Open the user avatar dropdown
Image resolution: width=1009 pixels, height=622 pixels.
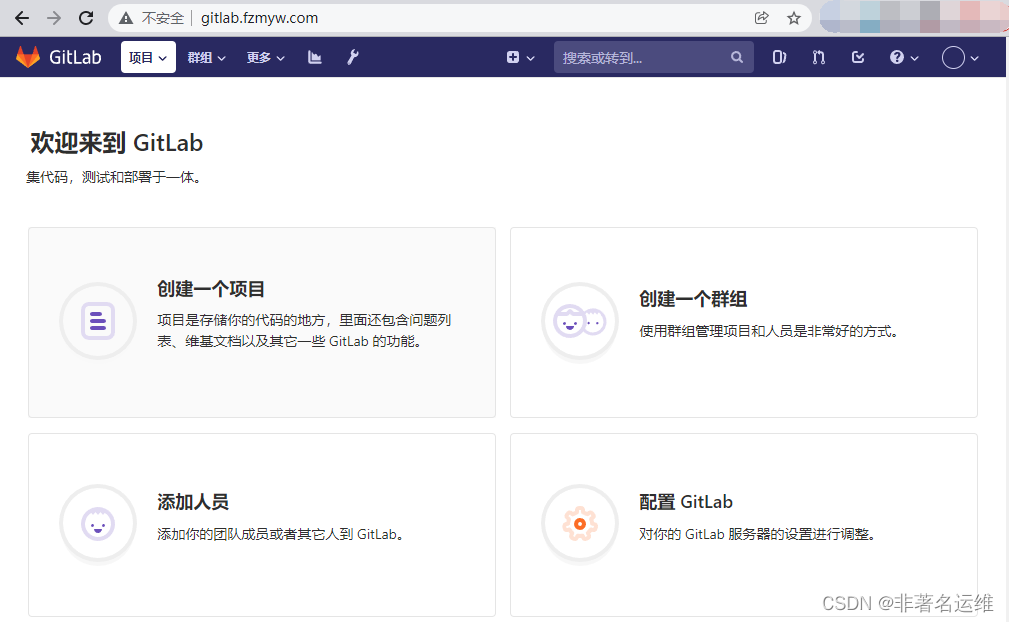click(960, 57)
